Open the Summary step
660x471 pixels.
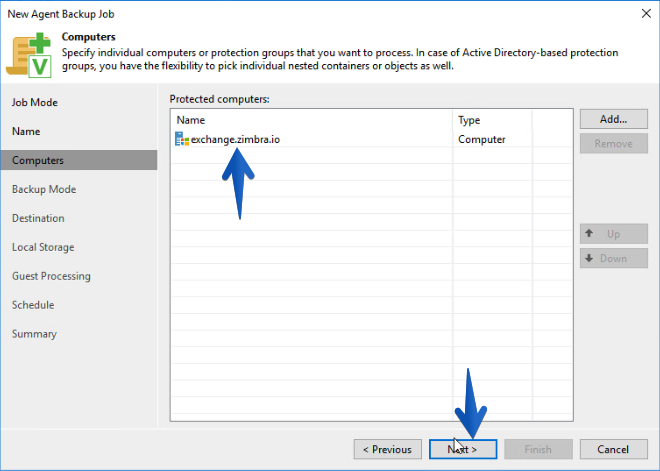pos(34,334)
